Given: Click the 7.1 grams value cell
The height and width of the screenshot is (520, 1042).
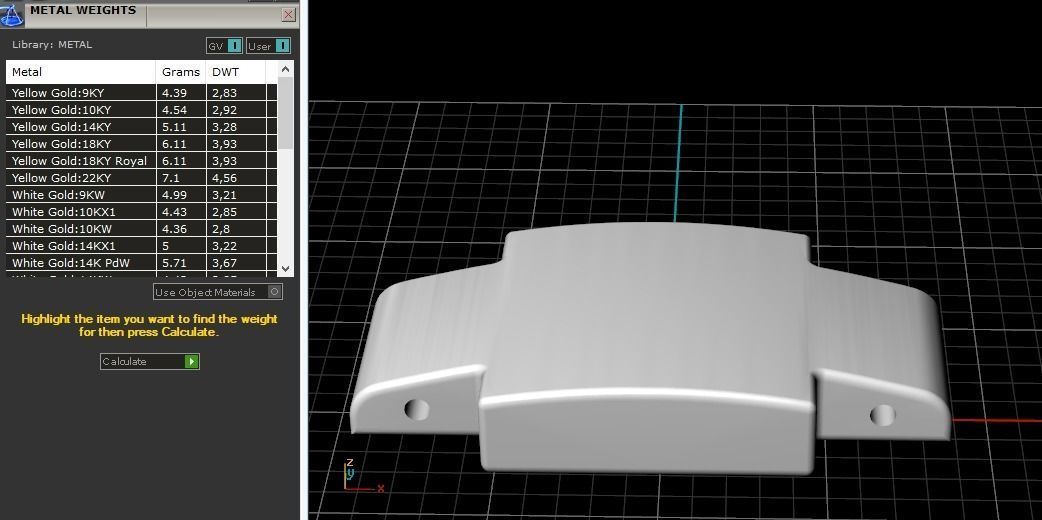Looking at the screenshot, I should click(181, 178).
